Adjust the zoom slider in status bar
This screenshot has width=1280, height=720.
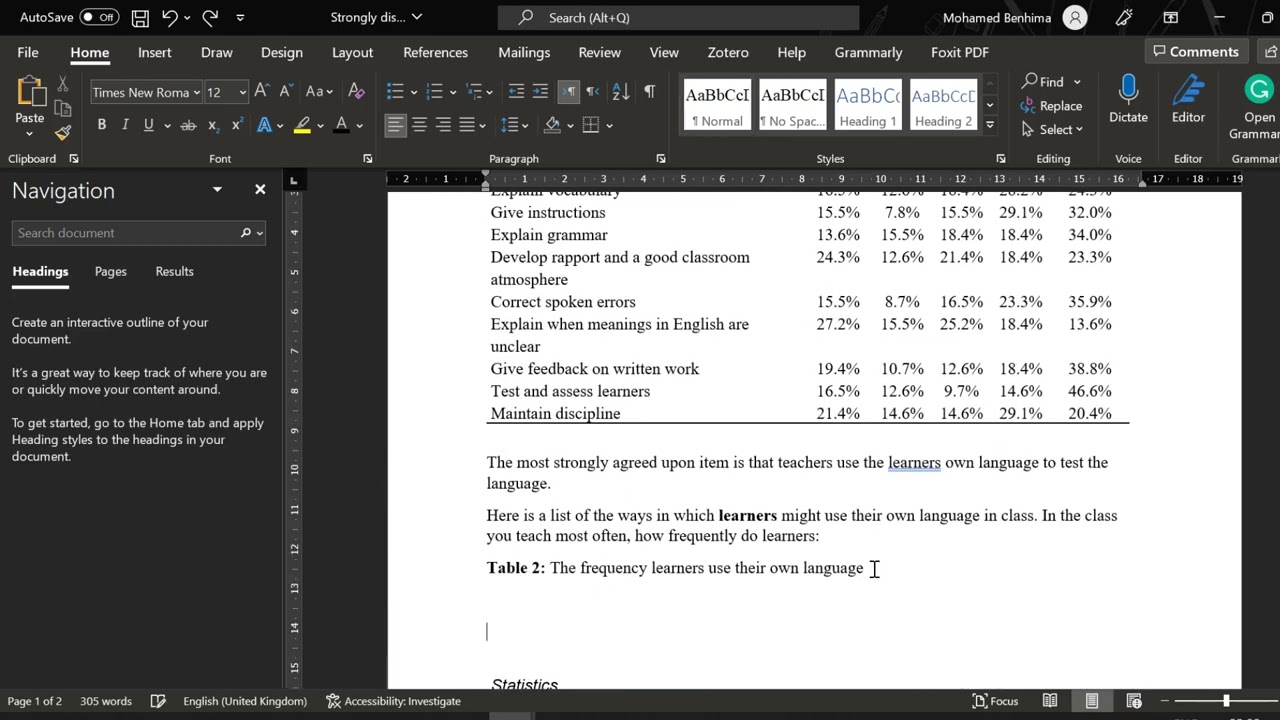pos(1226,701)
